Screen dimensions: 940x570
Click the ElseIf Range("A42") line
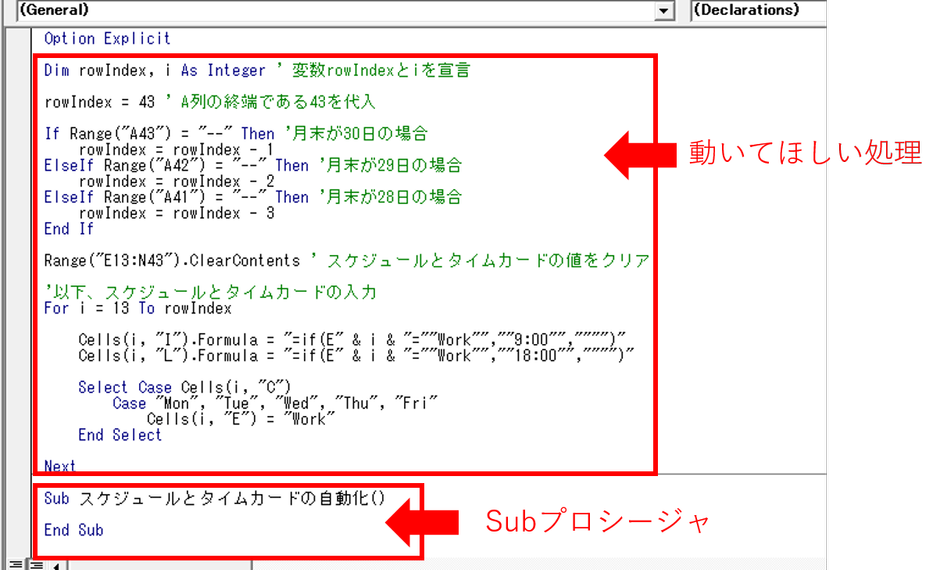pyautogui.click(x=252, y=165)
